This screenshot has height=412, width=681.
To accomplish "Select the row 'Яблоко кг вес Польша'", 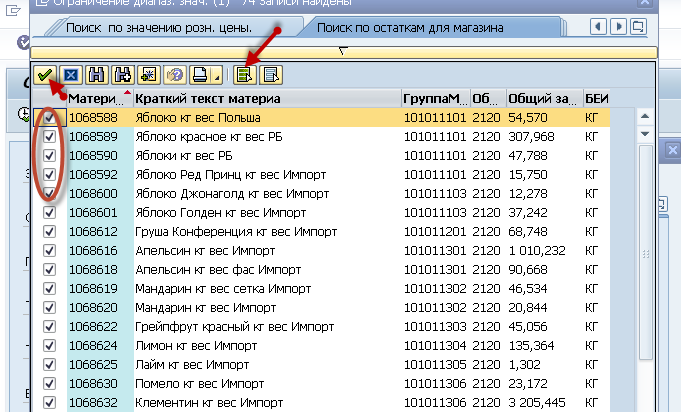I will pos(322,118).
